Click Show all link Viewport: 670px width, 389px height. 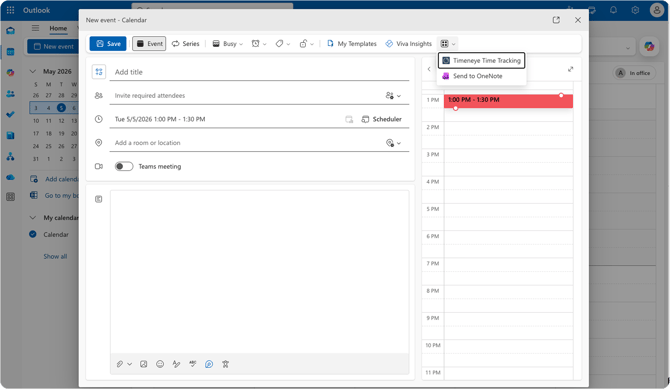[55, 256]
